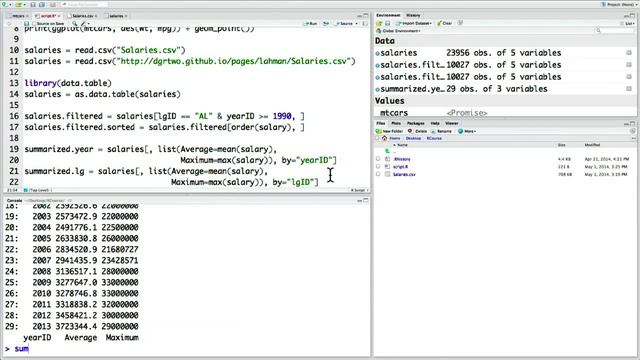Focus the environment search box
Screen dimensions: 640x360
(x=614, y=31)
